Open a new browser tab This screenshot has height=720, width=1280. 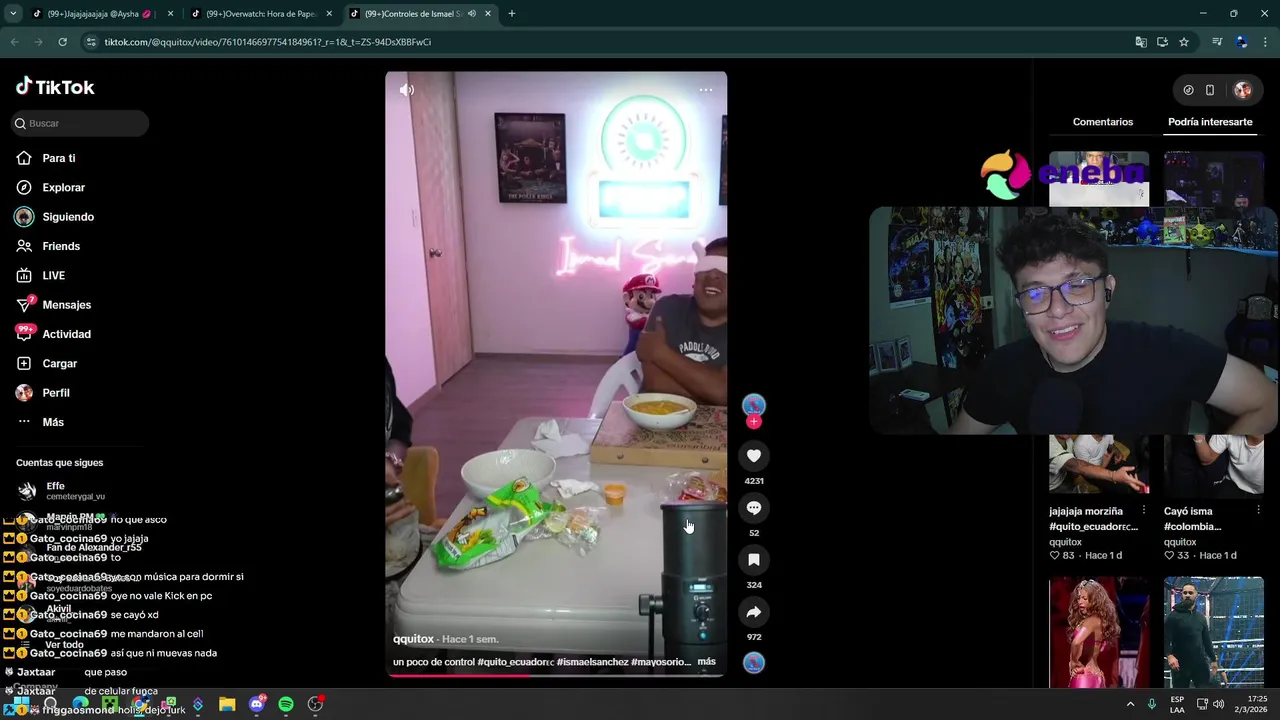511,14
